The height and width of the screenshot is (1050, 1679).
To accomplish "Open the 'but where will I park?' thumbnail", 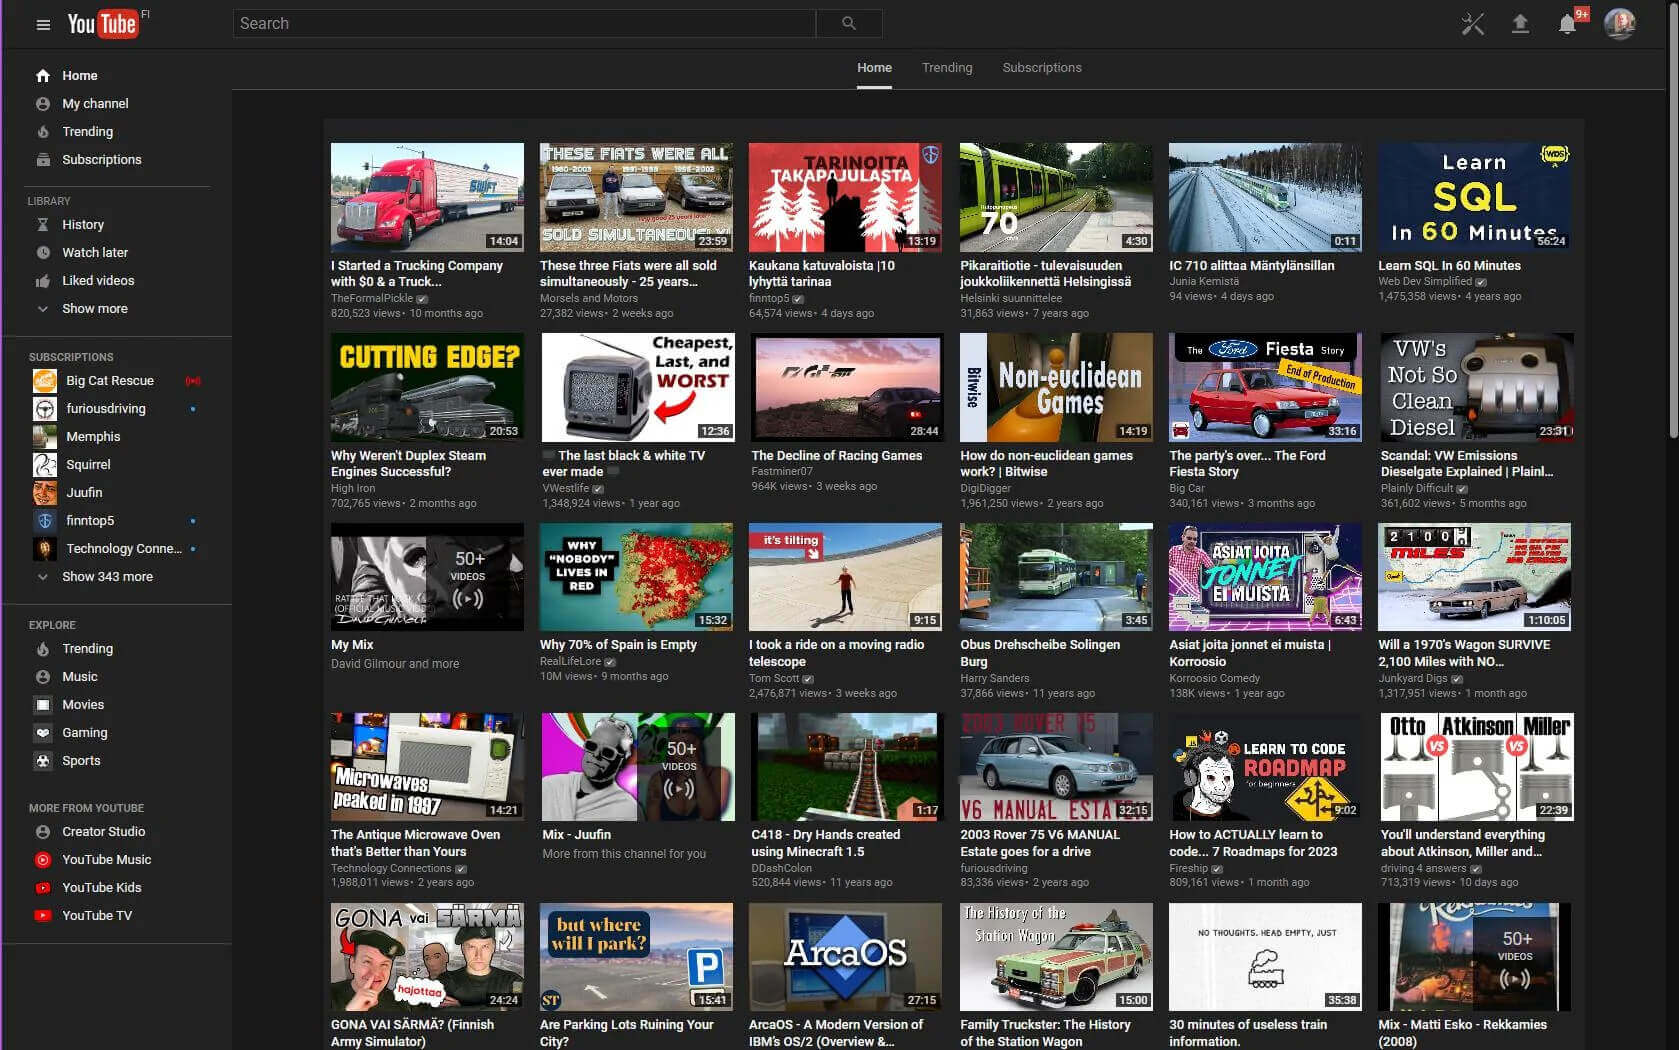I will pos(636,957).
